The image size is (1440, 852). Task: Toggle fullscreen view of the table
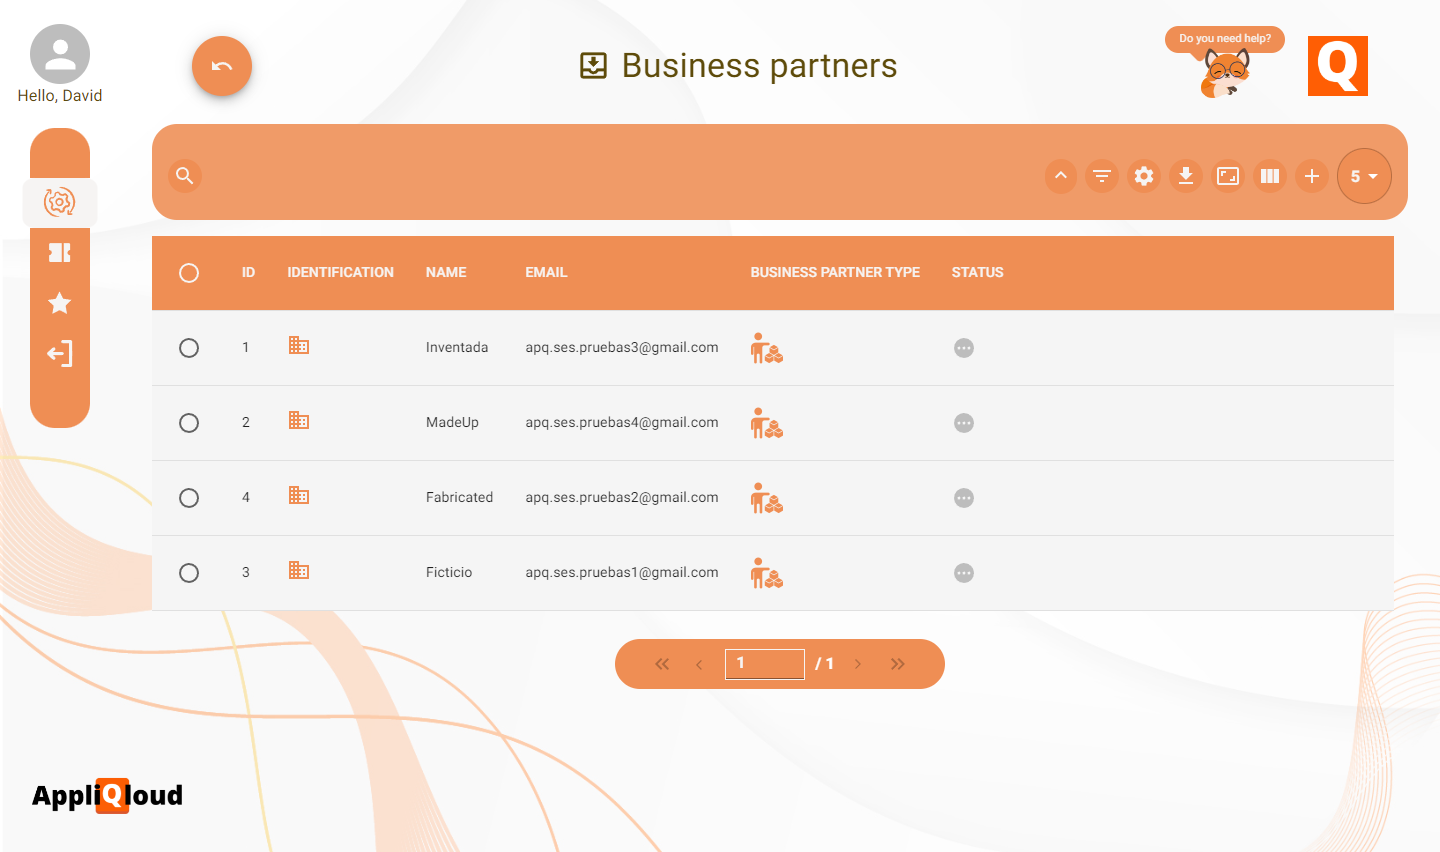(x=1228, y=176)
